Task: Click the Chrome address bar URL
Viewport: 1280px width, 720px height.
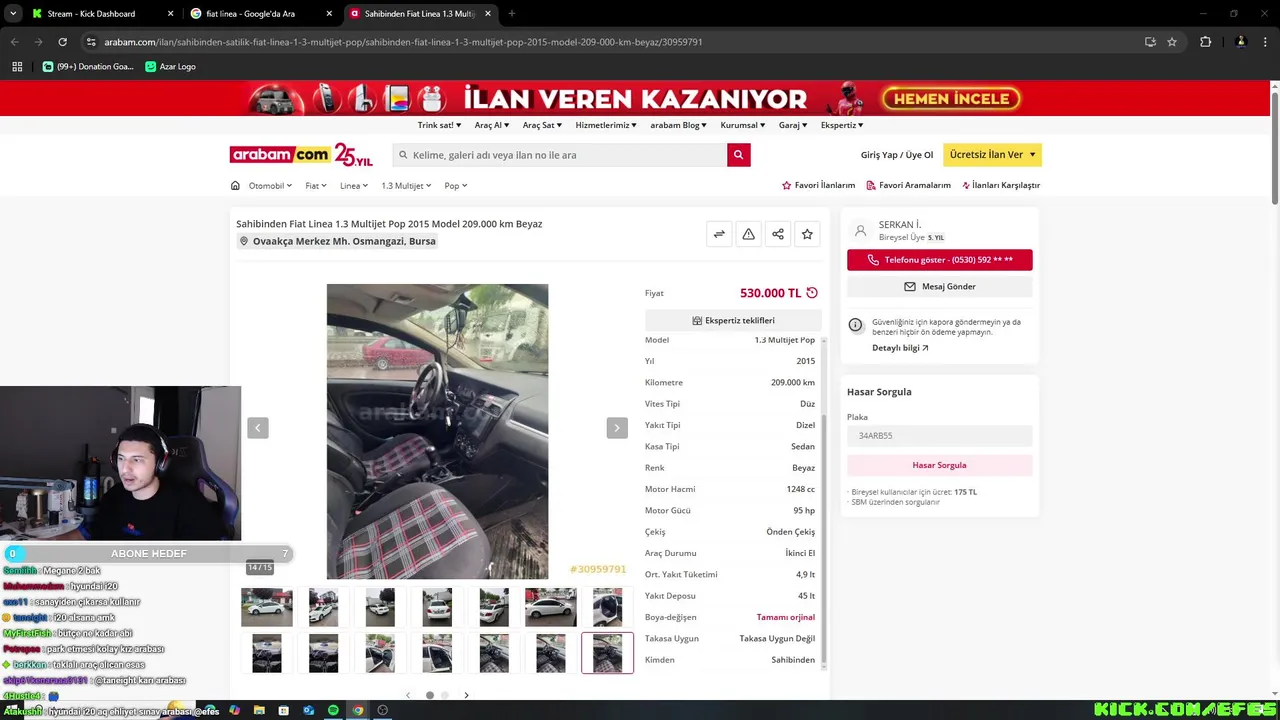Action: pyautogui.click(x=403, y=42)
